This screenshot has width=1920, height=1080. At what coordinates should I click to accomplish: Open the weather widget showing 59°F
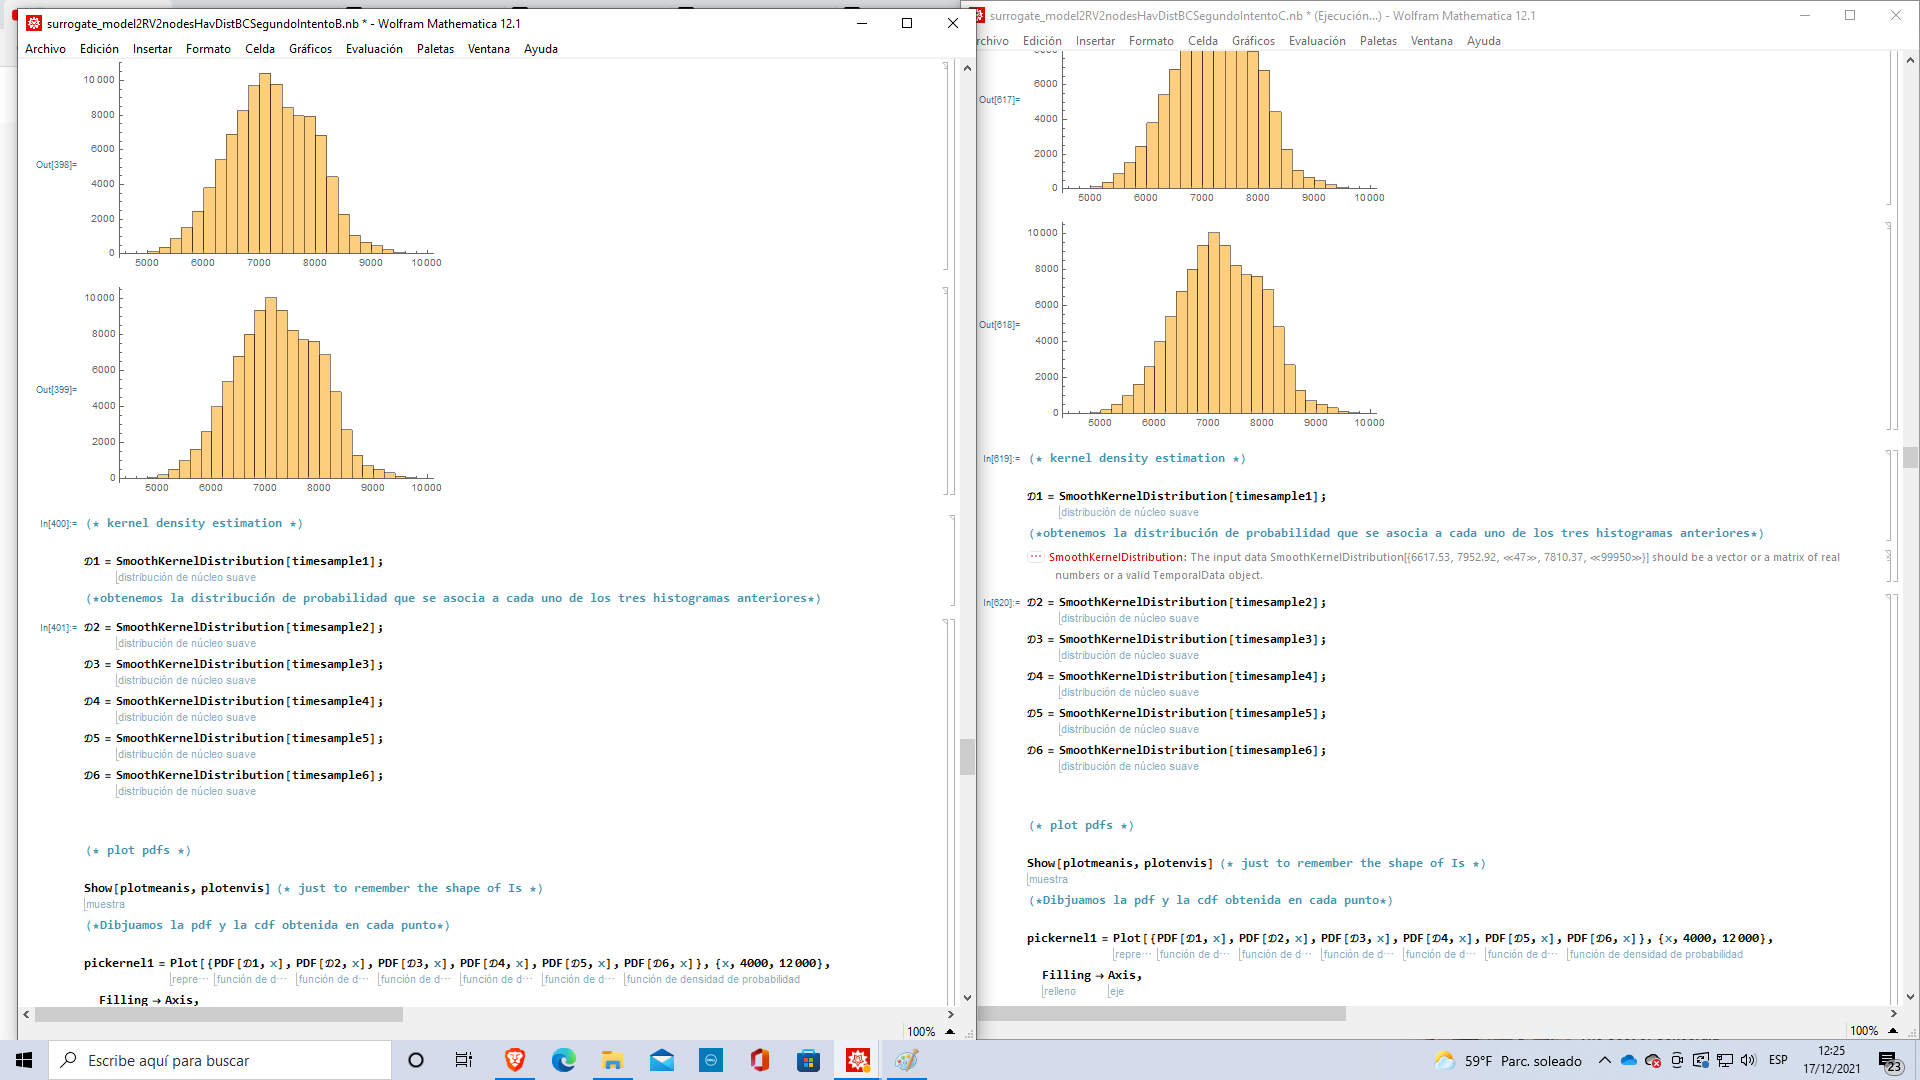pos(1508,1060)
